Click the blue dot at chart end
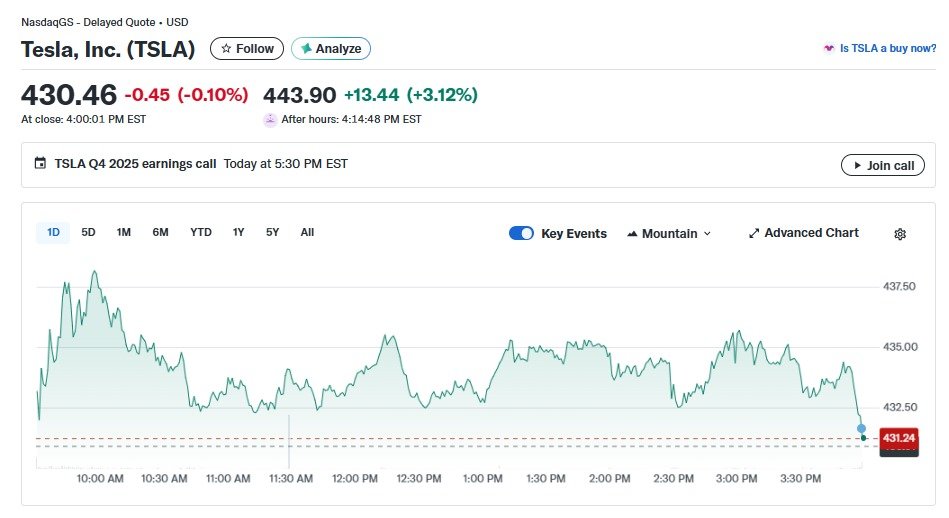This screenshot has width=949, height=518. [861, 428]
